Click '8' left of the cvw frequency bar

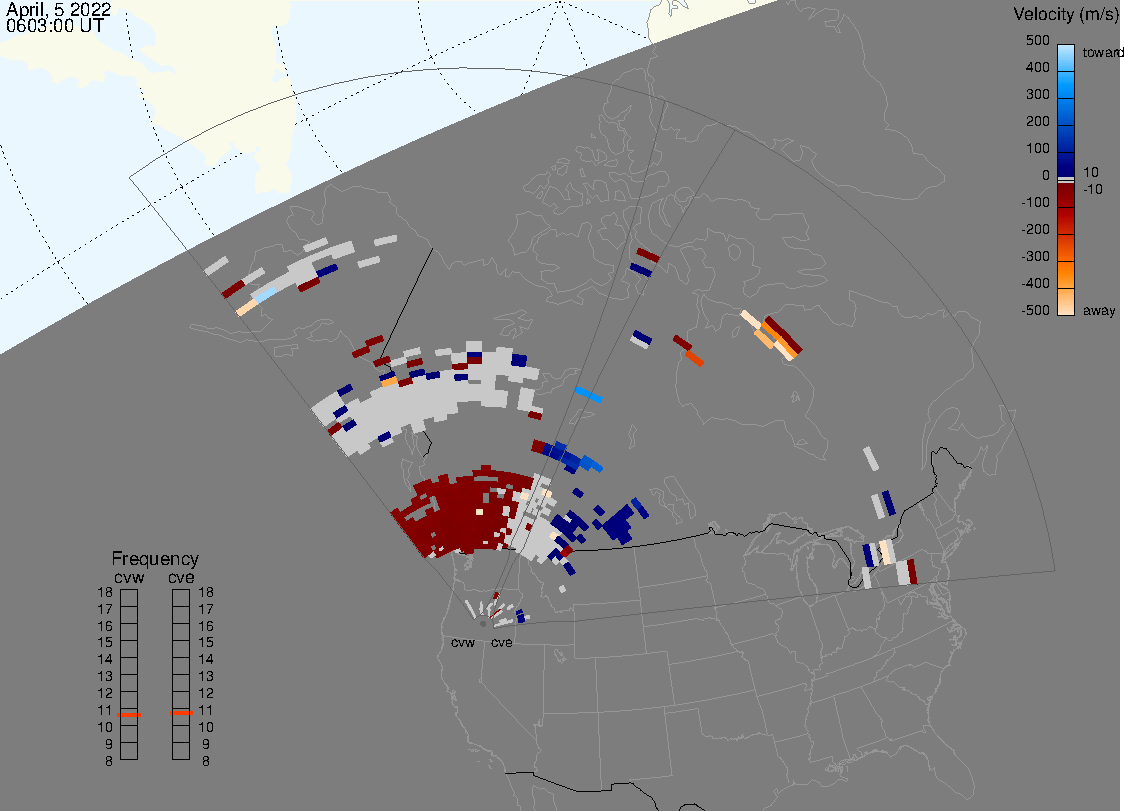(x=109, y=761)
